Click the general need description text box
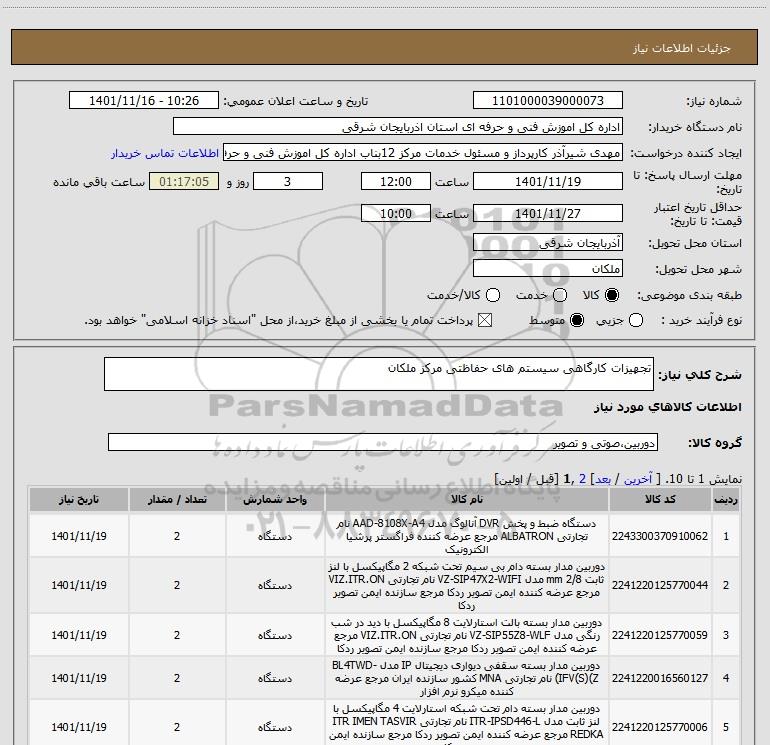This screenshot has height=745, width=770. coord(379,374)
